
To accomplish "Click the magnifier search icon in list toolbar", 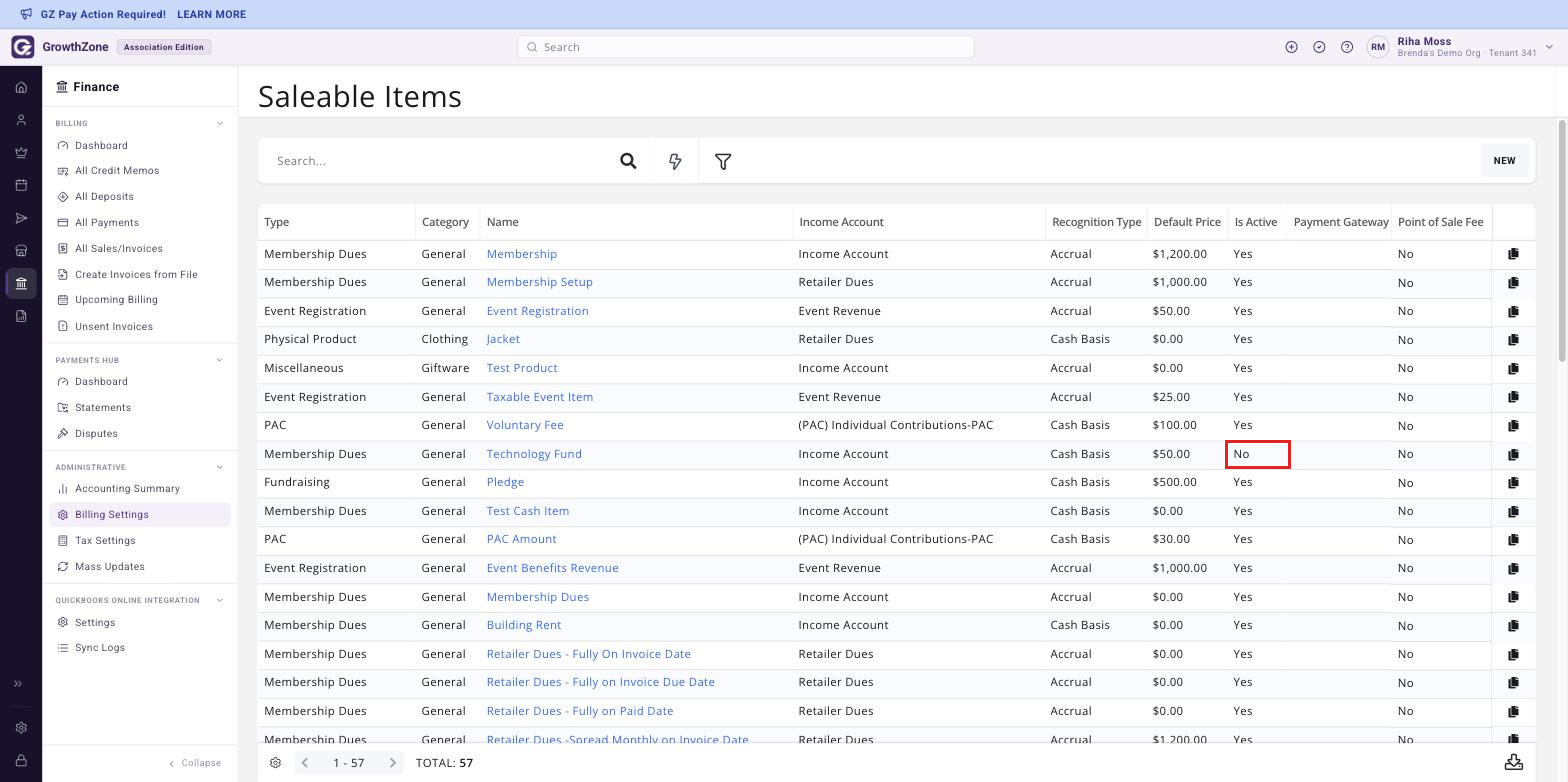I will click(x=628, y=161).
